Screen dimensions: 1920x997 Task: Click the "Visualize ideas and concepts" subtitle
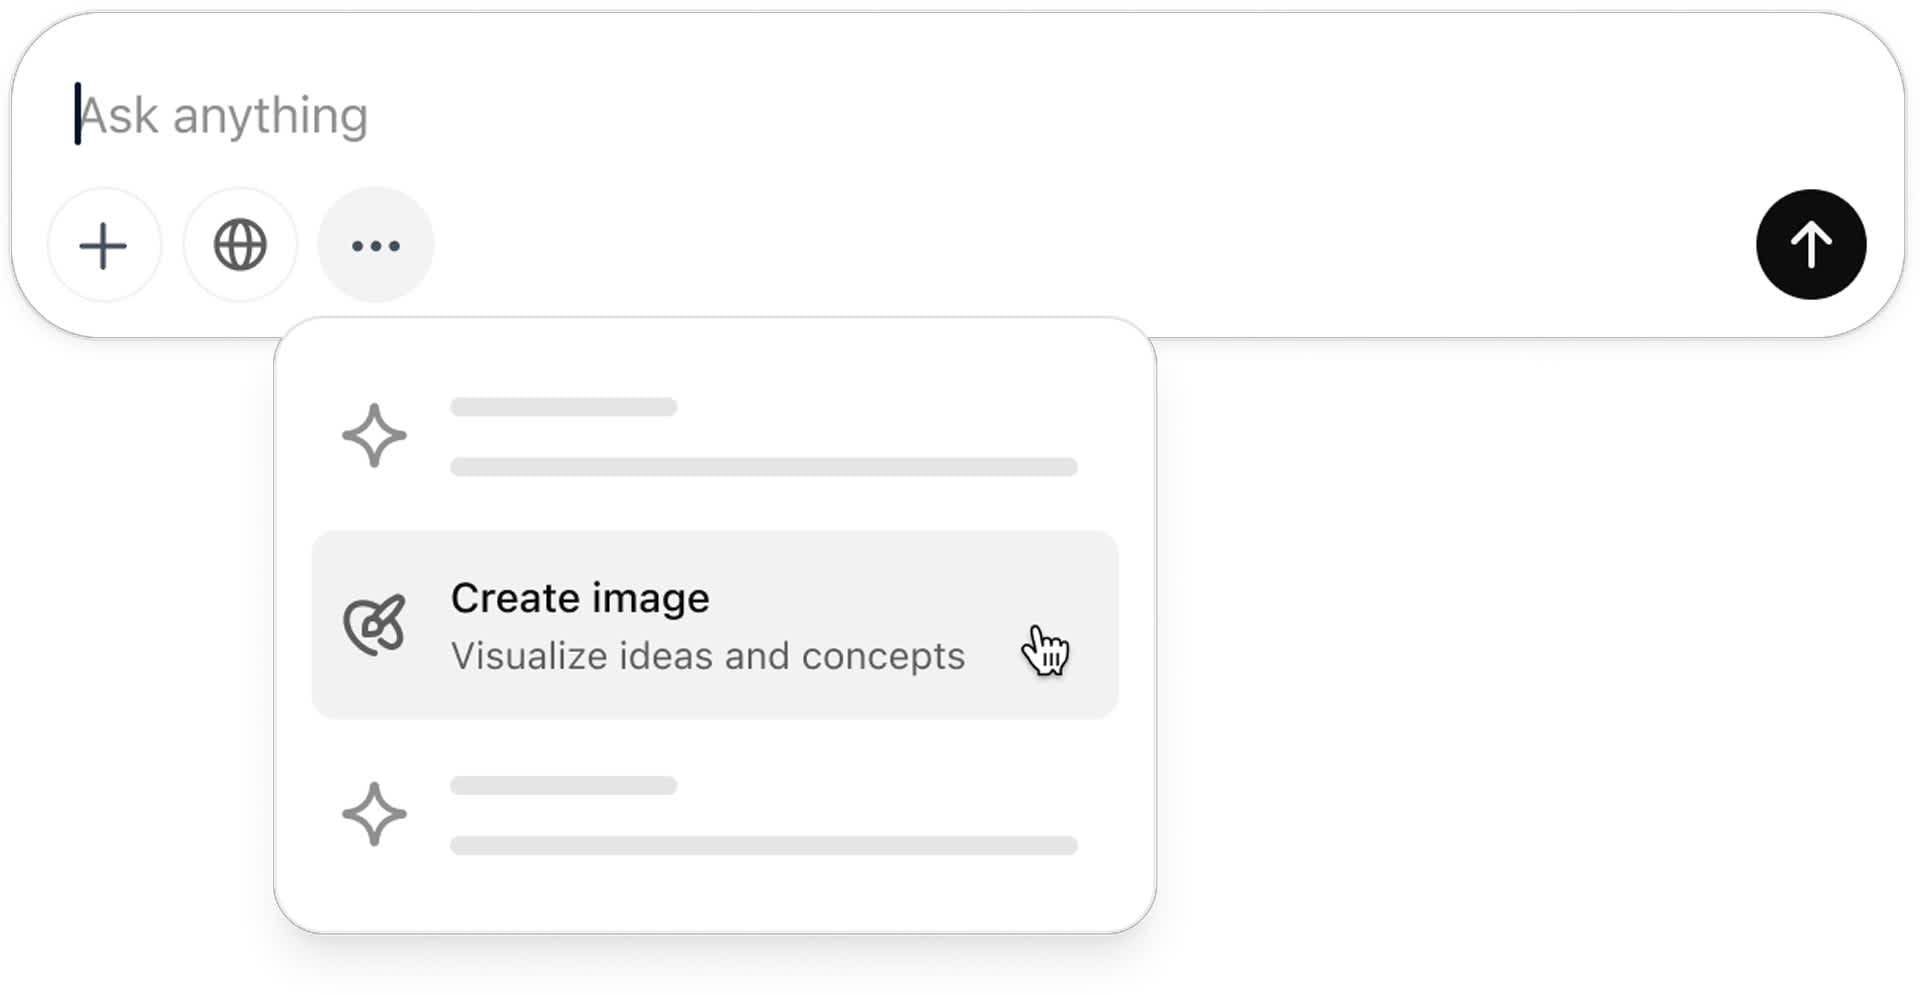pyautogui.click(x=708, y=656)
